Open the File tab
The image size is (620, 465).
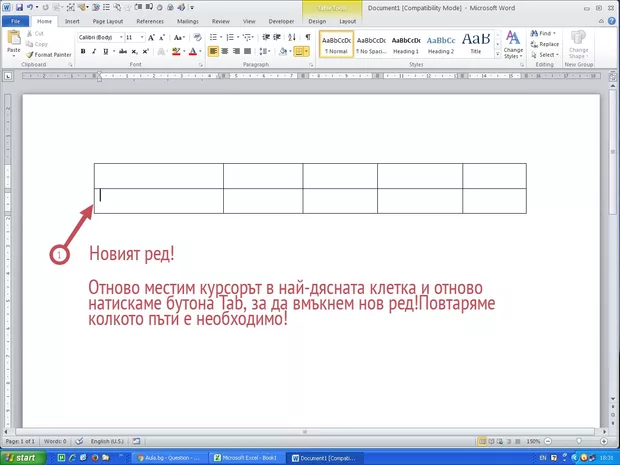15,21
